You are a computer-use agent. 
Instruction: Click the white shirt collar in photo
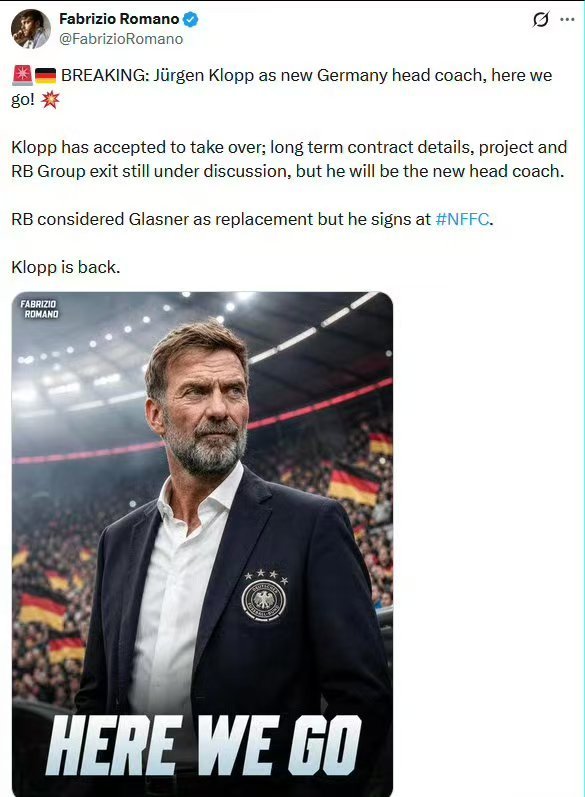click(x=201, y=496)
